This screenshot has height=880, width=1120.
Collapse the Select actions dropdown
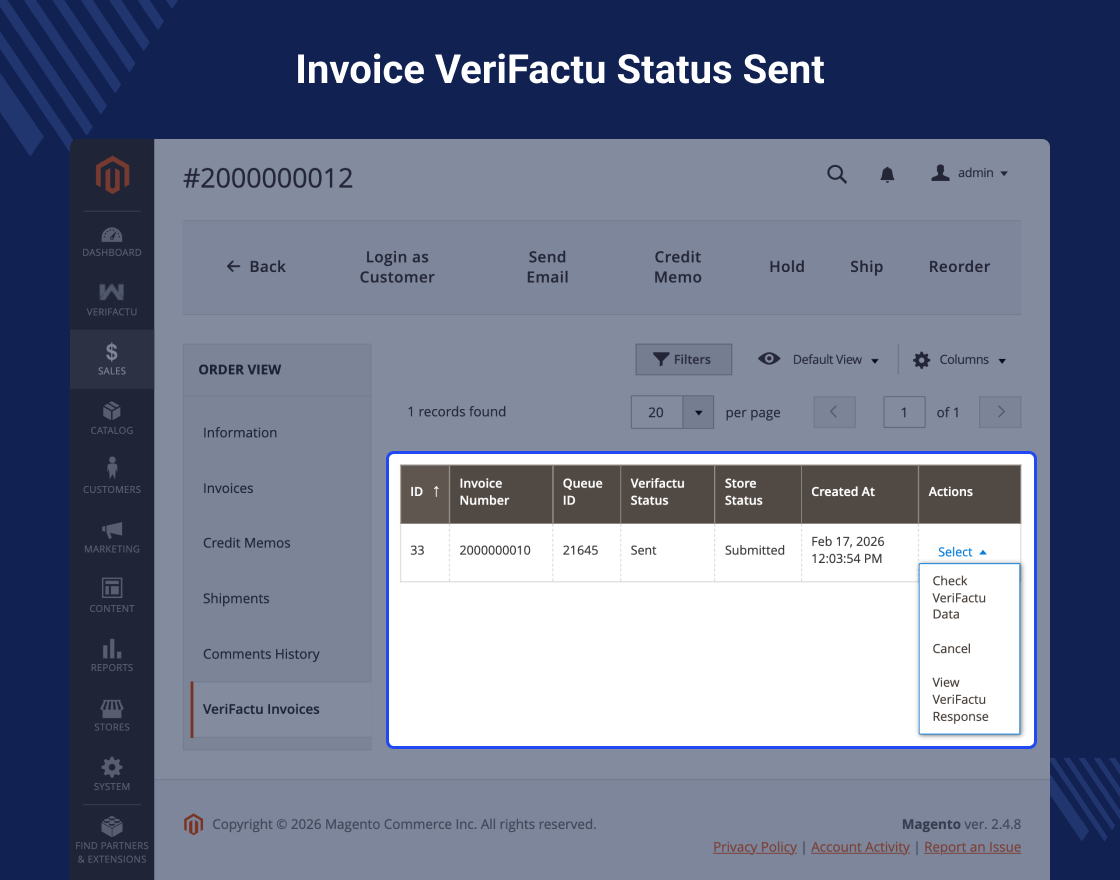[x=962, y=552]
